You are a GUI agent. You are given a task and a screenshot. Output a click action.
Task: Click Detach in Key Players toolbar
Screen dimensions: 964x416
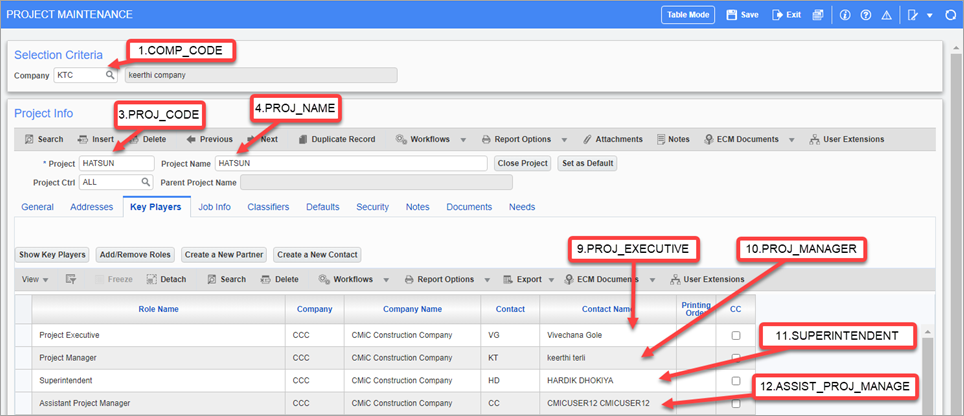(167, 279)
